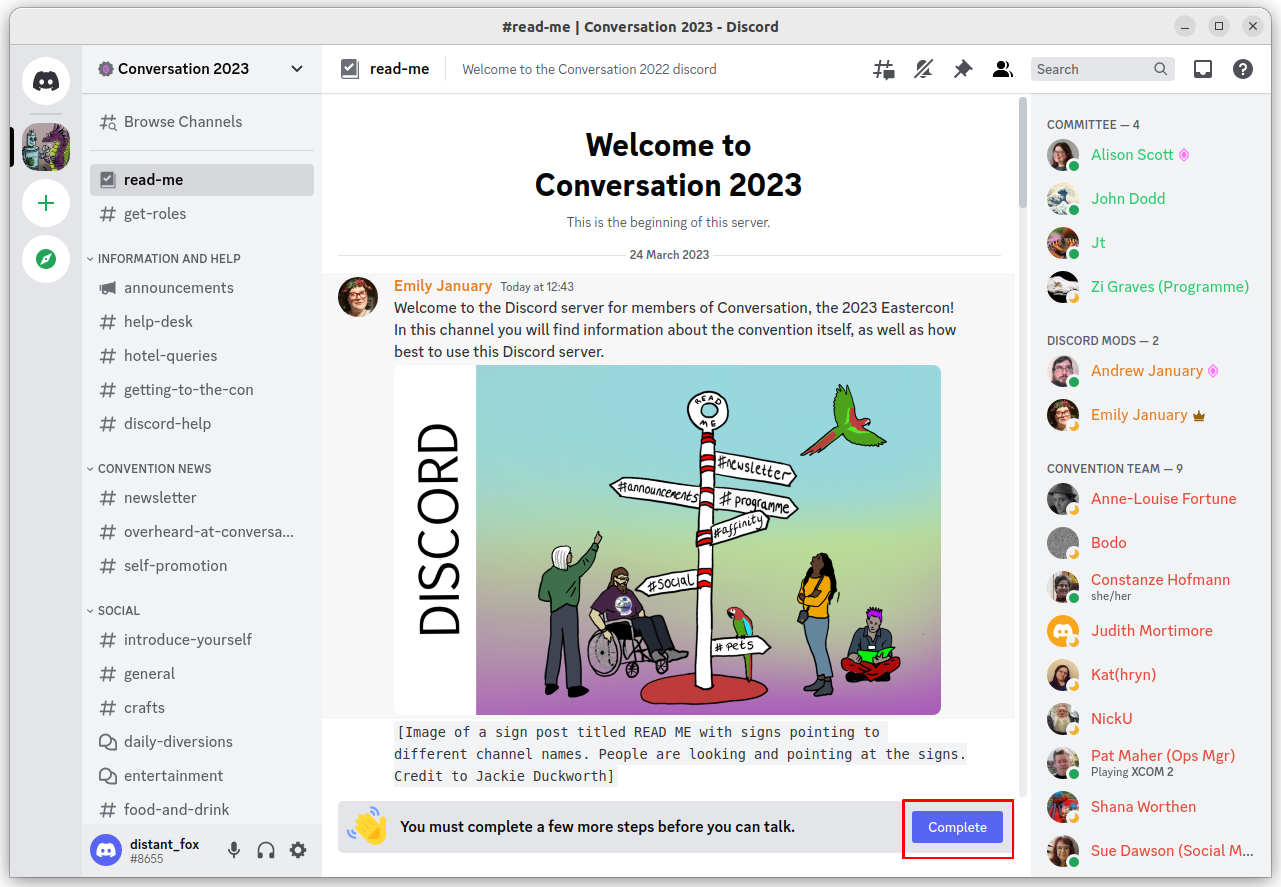Open the Explore Servers compass icon
Screen dimensions: 1281x887
46,259
